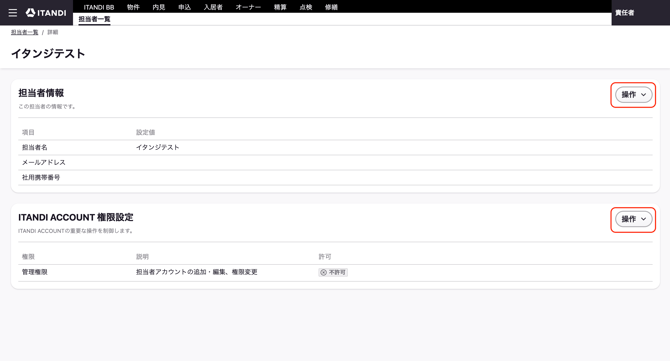Click the ITANDI logo
670x361 pixels.
click(46, 13)
